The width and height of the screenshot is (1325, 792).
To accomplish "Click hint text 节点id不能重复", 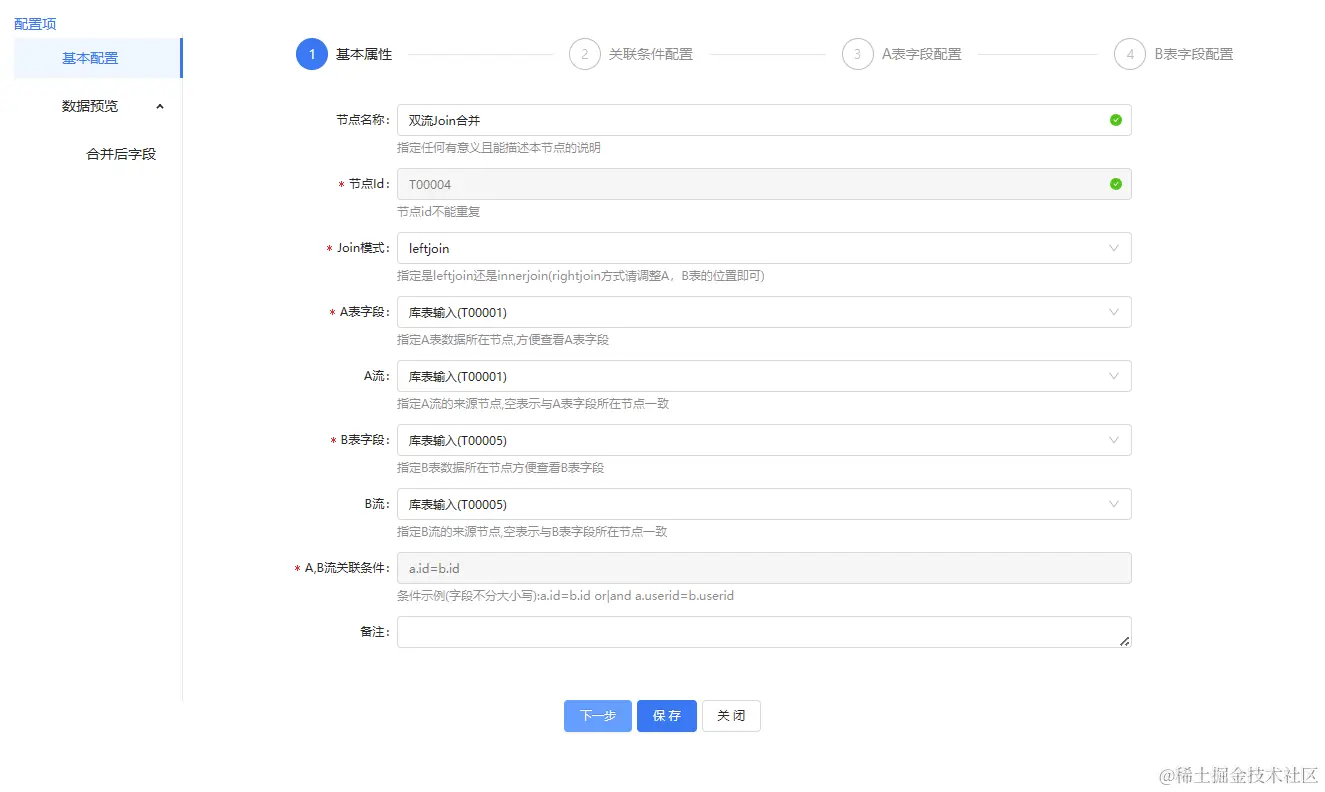I will point(439,212).
